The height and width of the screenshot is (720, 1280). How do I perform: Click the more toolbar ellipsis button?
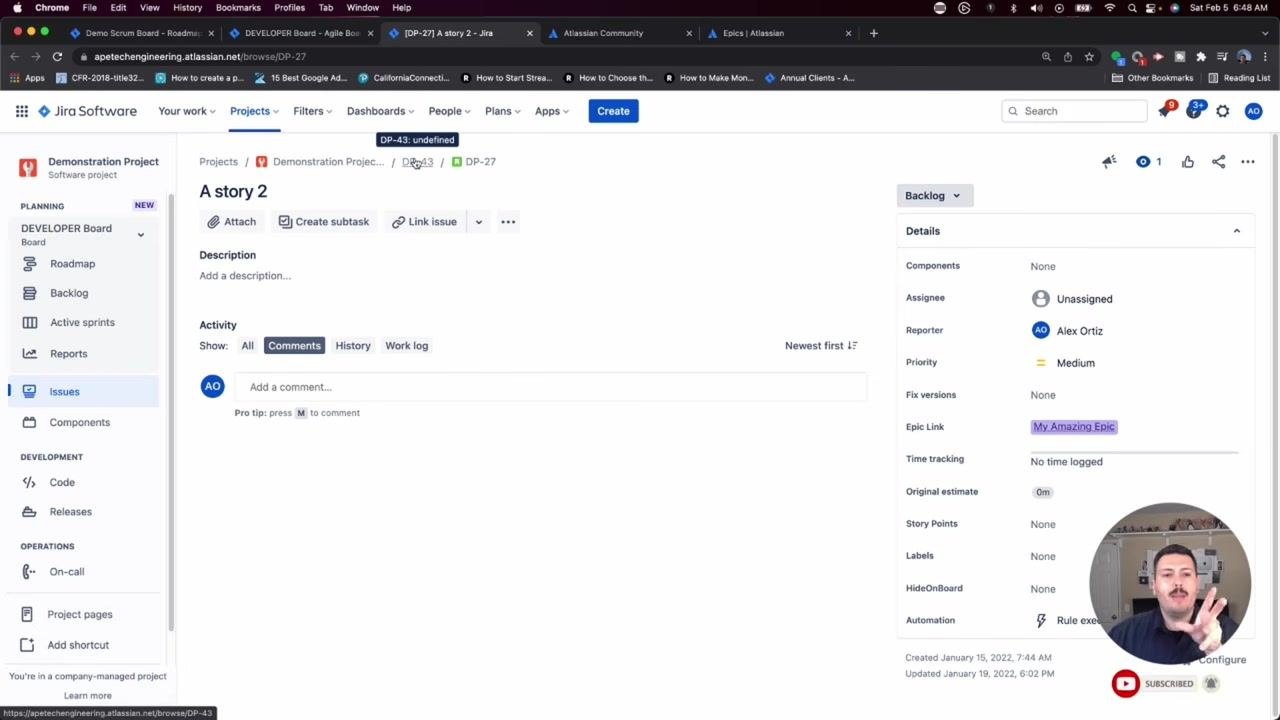pos(508,222)
